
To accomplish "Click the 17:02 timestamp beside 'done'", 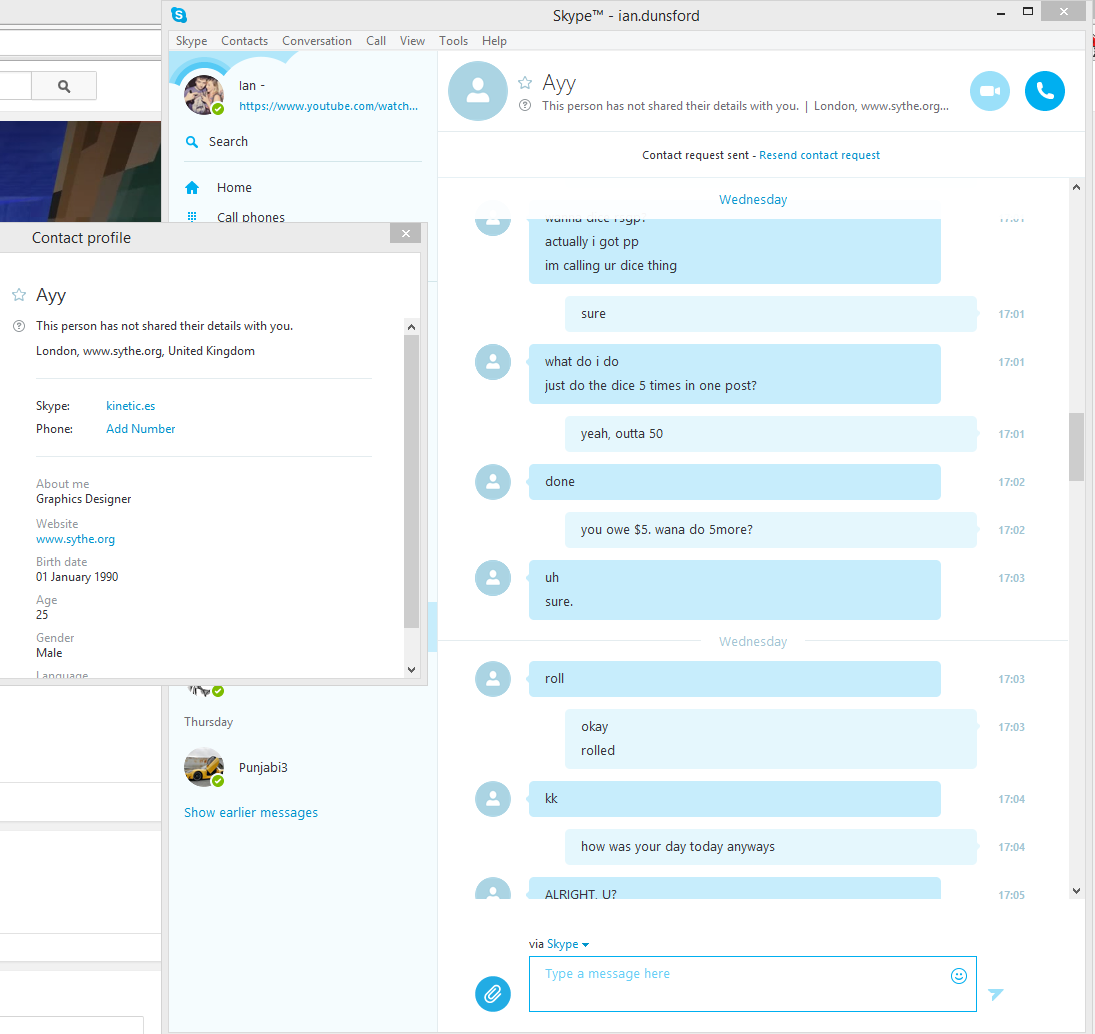I will [1011, 482].
